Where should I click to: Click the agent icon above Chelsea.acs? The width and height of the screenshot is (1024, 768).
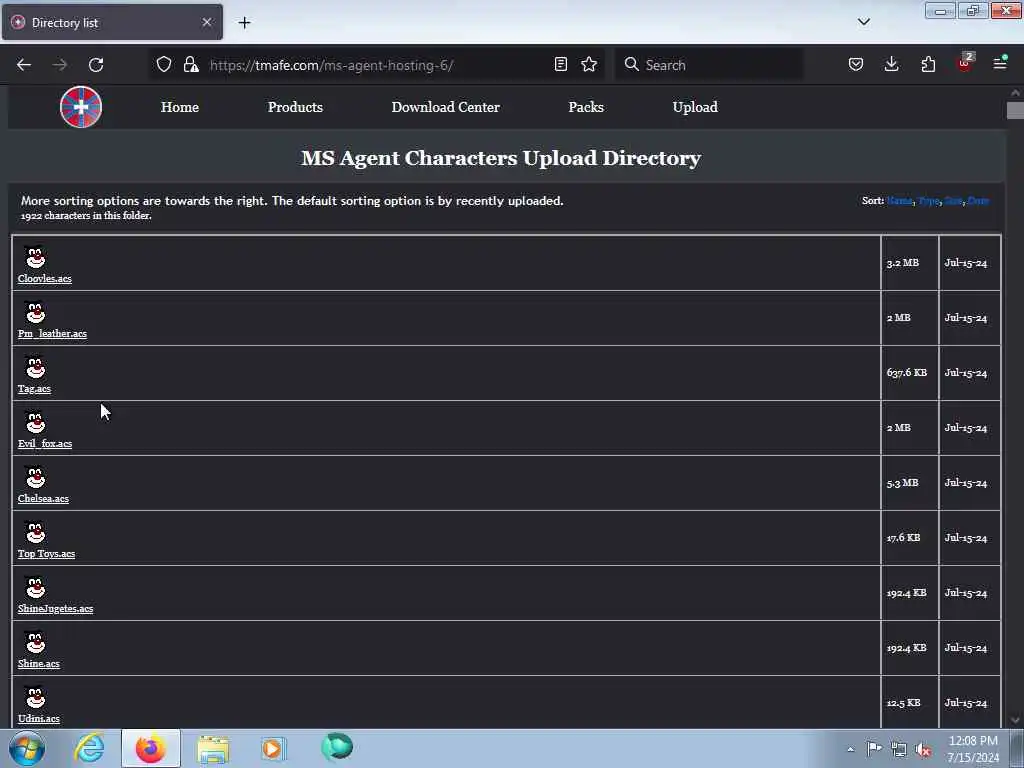tap(35, 477)
